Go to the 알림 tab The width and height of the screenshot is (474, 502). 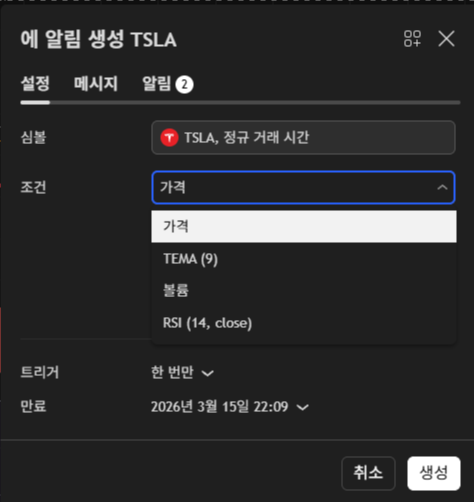tap(168, 84)
